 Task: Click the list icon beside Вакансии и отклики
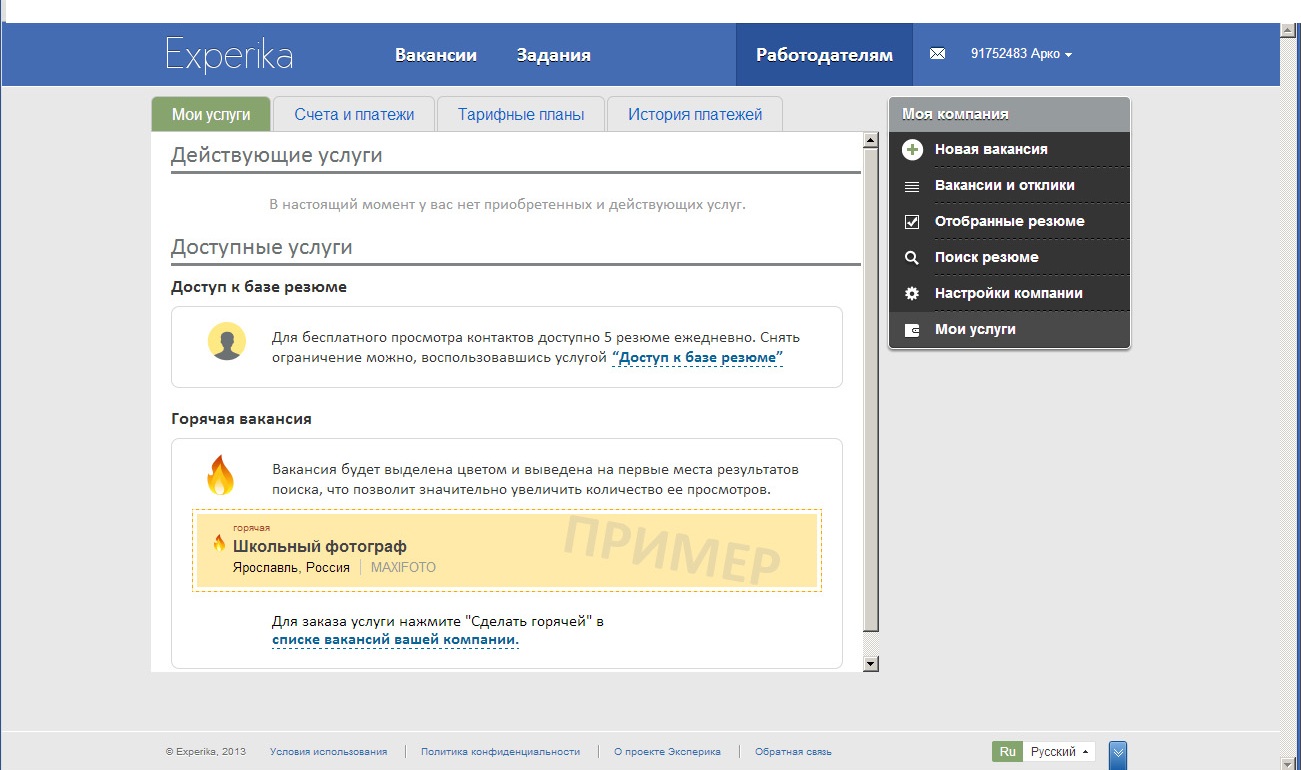point(911,186)
